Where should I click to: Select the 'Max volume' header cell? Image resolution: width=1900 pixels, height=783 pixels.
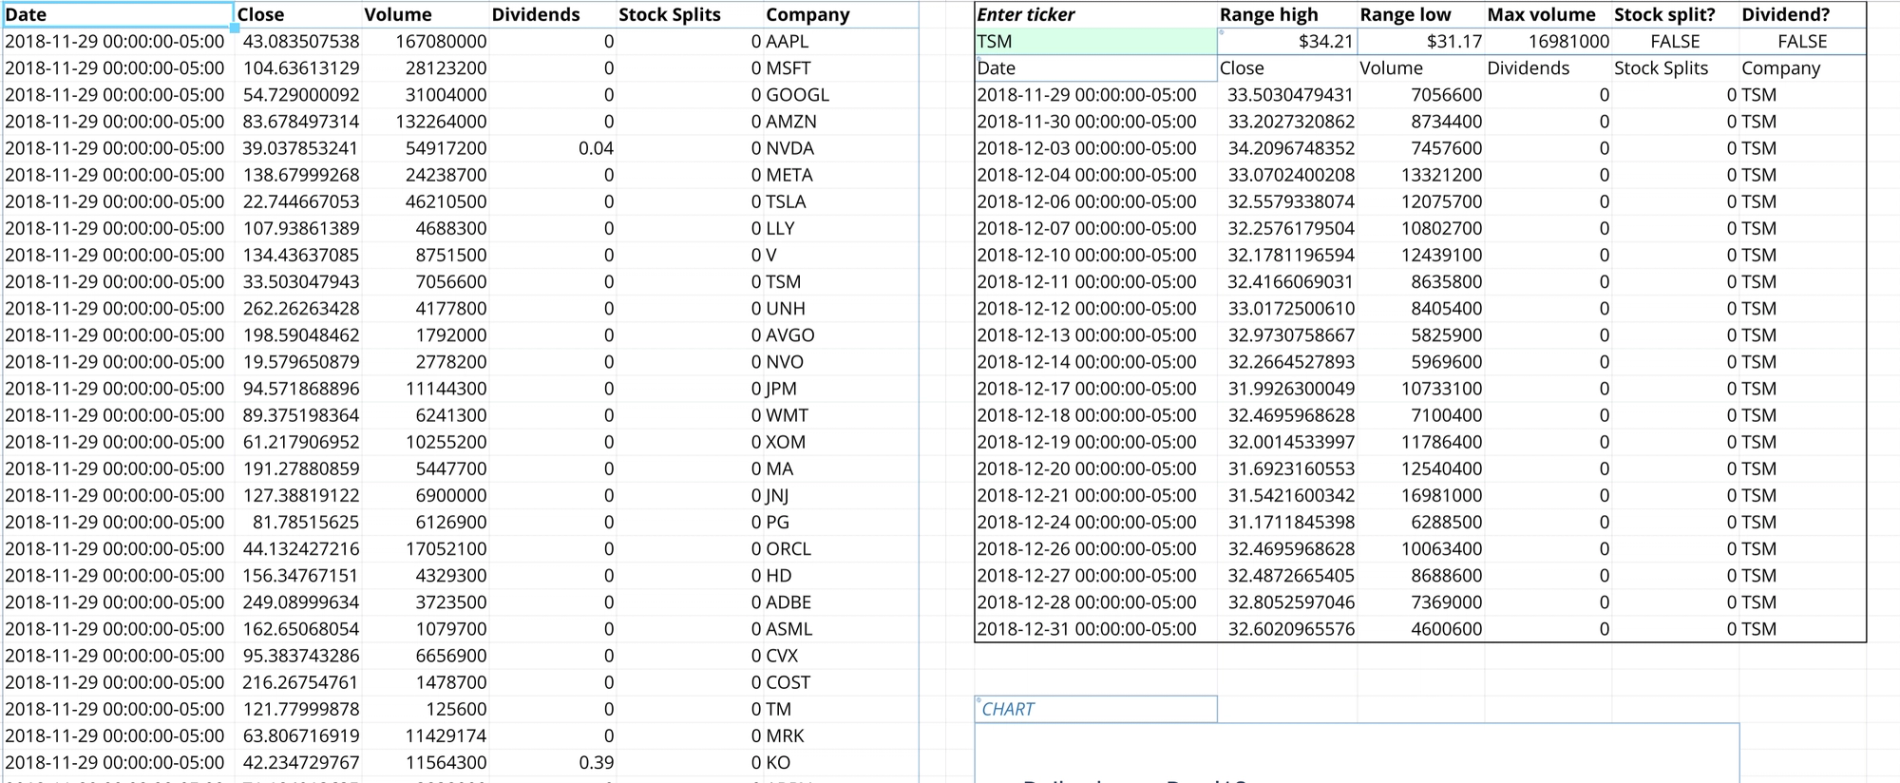(1548, 15)
